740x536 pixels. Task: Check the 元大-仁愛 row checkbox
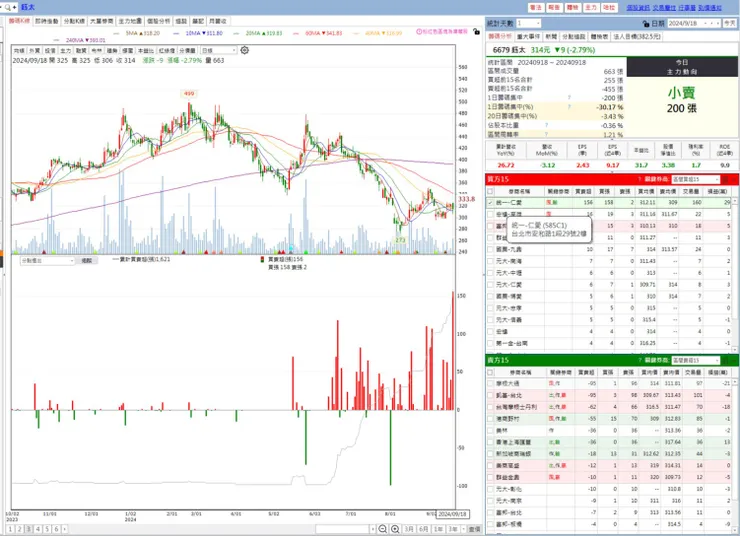pyautogui.click(x=490, y=285)
